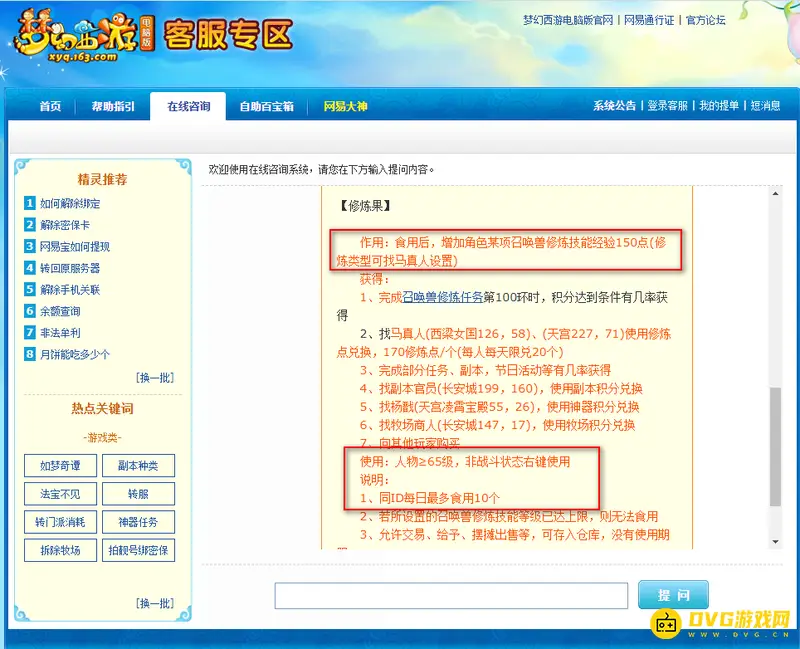The image size is (800, 649).
Task: Open the 帮助指引 tab
Action: click(x=113, y=106)
